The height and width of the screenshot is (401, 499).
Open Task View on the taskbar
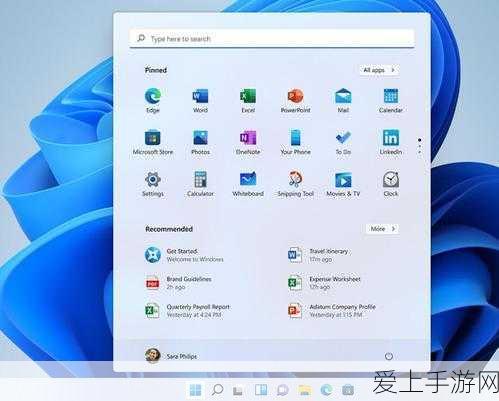click(238, 390)
